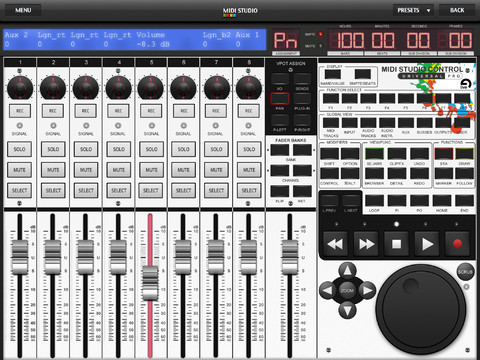Click the BACK button
The width and height of the screenshot is (480, 360).
[x=457, y=10]
